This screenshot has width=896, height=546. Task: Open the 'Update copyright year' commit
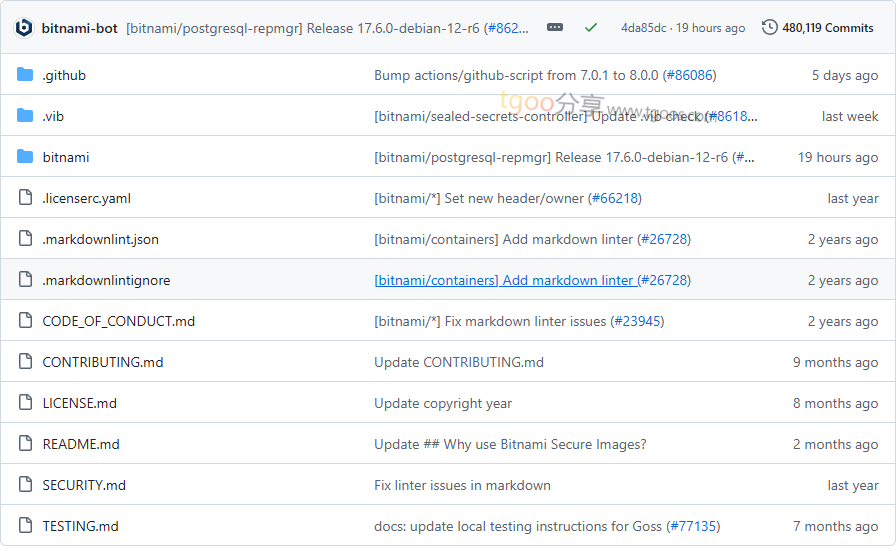443,403
